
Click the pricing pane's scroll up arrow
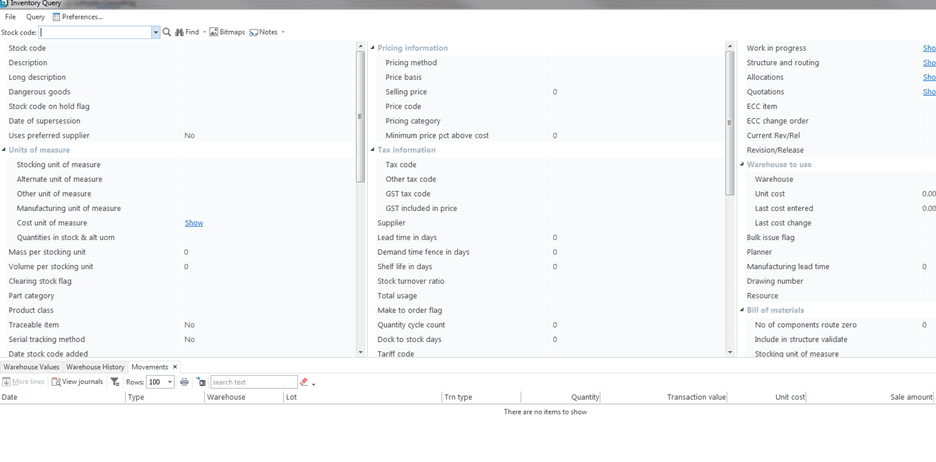coord(729,46)
